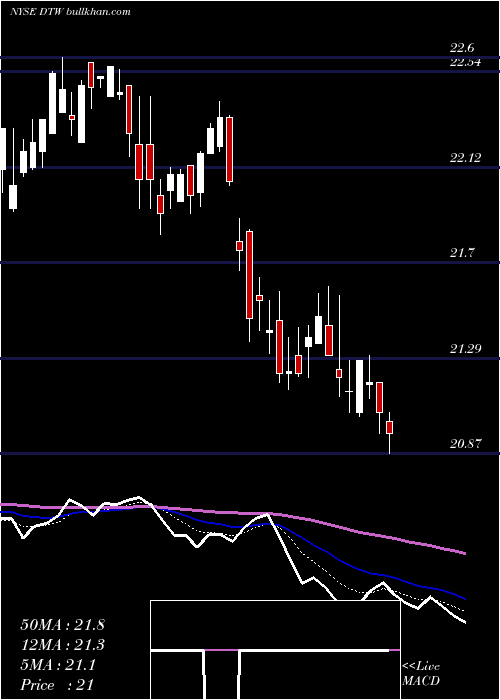
Task: Click the 22.6 price level label
Action: coord(462,48)
